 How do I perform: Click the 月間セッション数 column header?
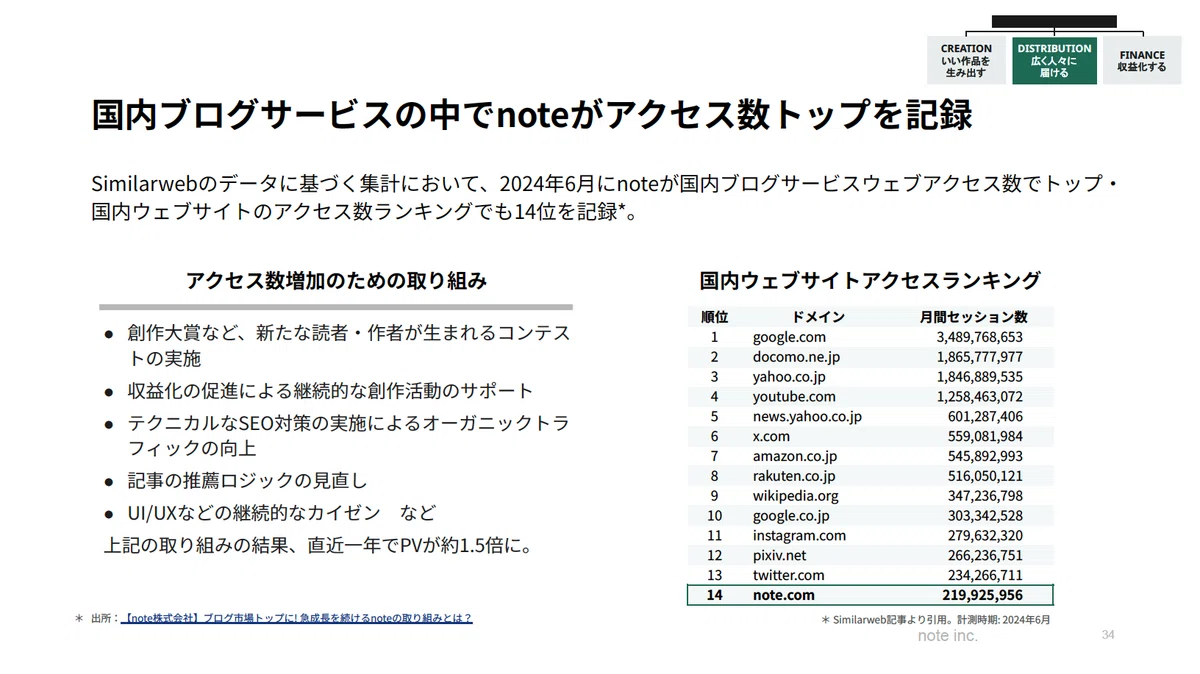coord(973,316)
